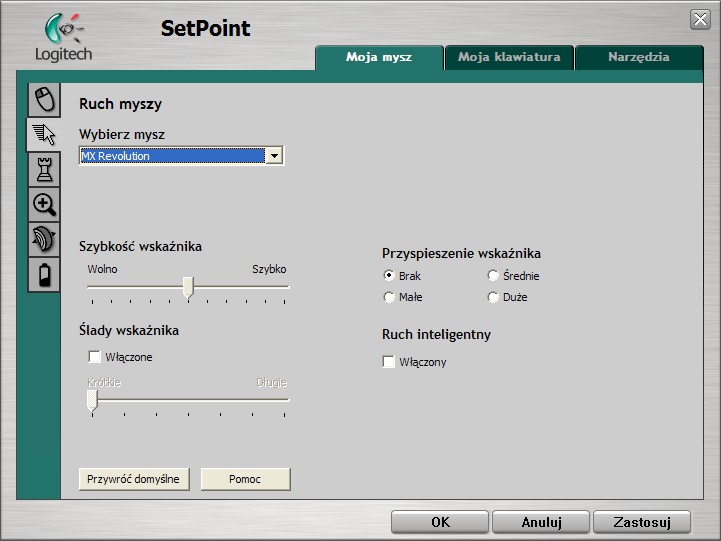Image resolution: width=721 pixels, height=541 pixels.
Task: Enable the Ruch inteligentny Włączony checkbox
Action: coord(389,362)
